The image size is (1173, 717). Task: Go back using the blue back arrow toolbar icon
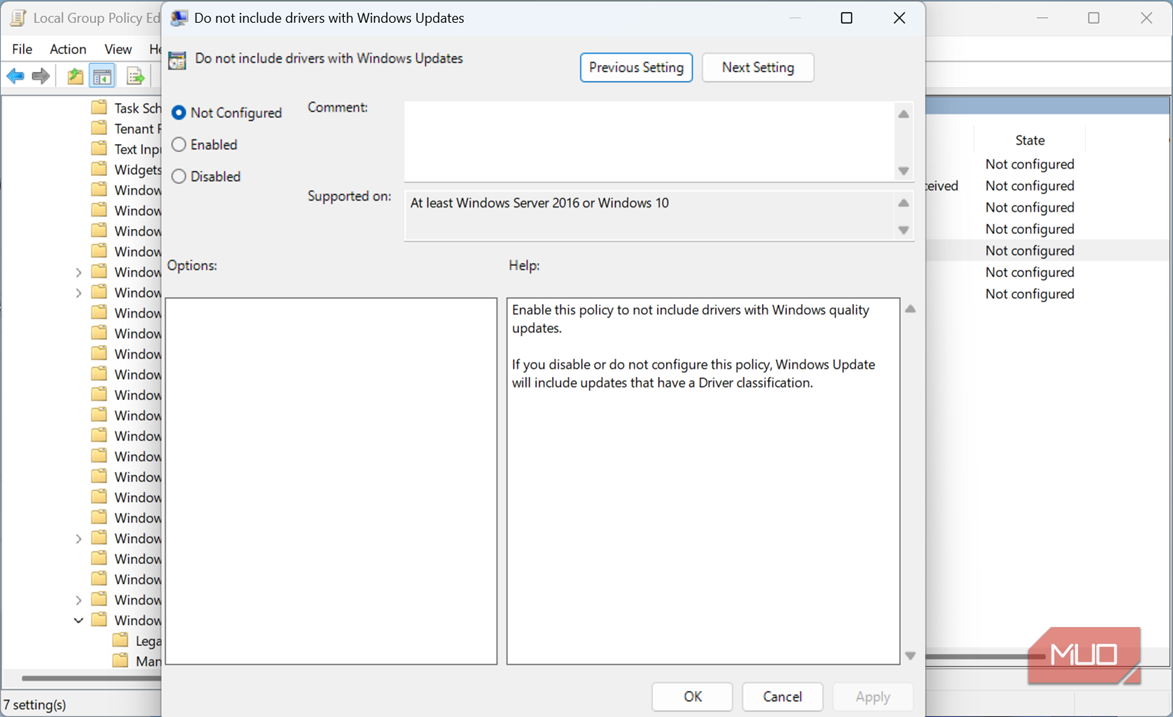pos(16,76)
